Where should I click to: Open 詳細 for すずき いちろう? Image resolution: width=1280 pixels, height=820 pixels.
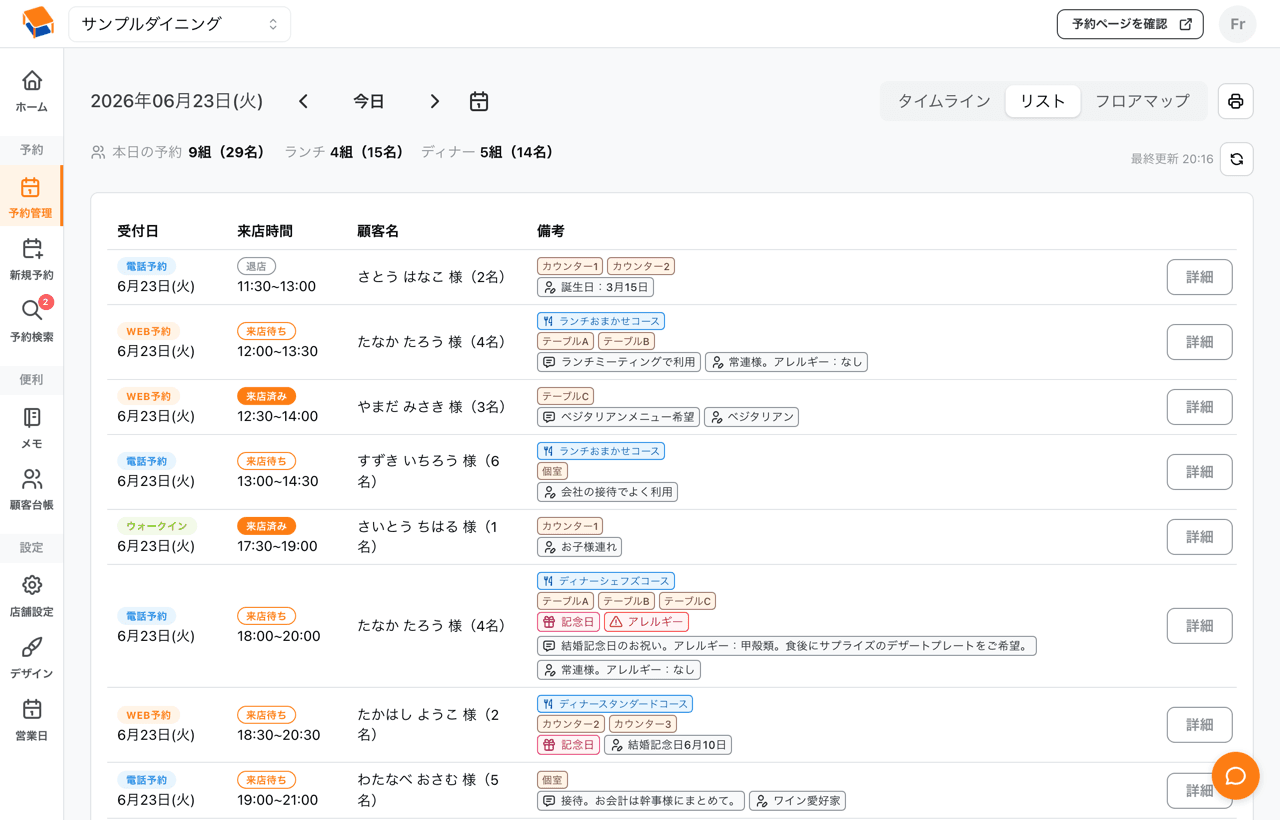[x=1199, y=472]
